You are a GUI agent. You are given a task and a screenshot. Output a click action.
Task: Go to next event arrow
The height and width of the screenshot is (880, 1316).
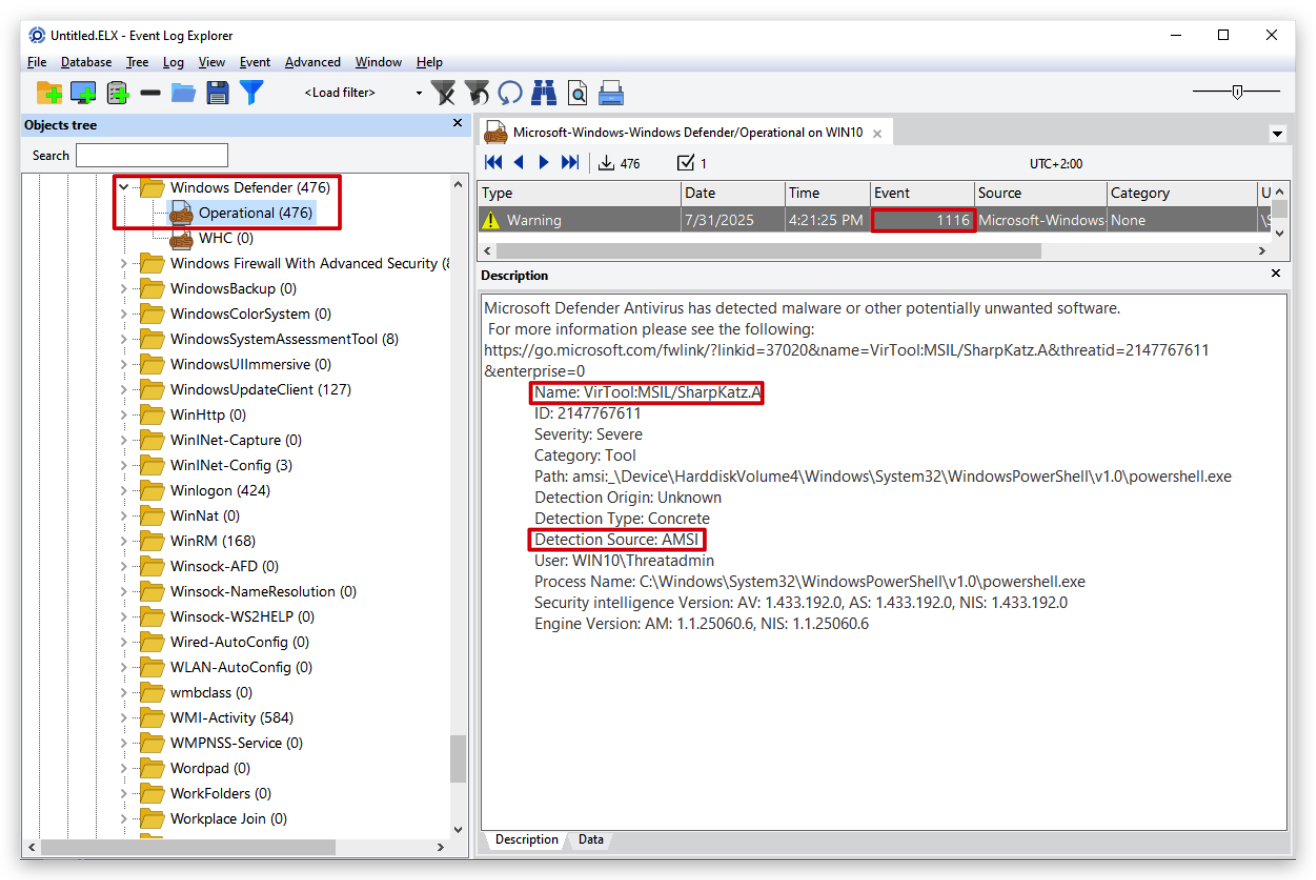[x=544, y=163]
